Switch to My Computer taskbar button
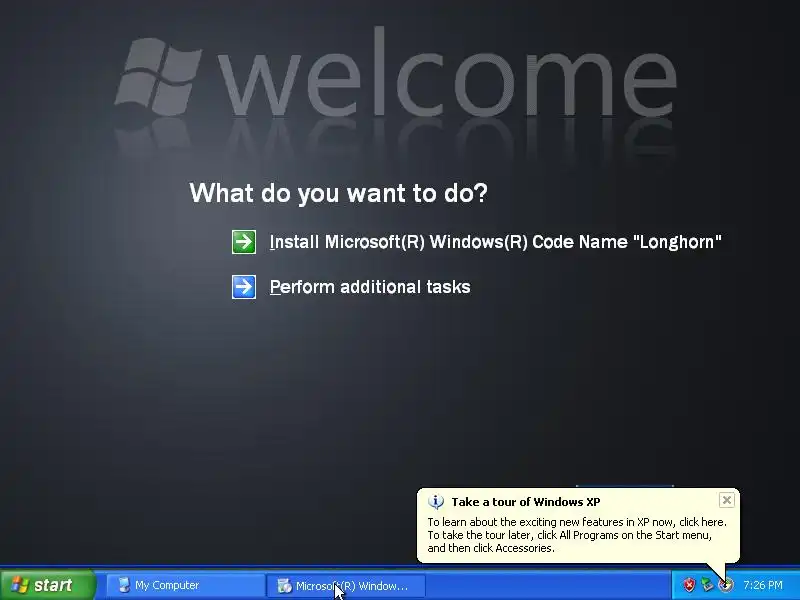This screenshot has height=600, width=800. point(185,585)
